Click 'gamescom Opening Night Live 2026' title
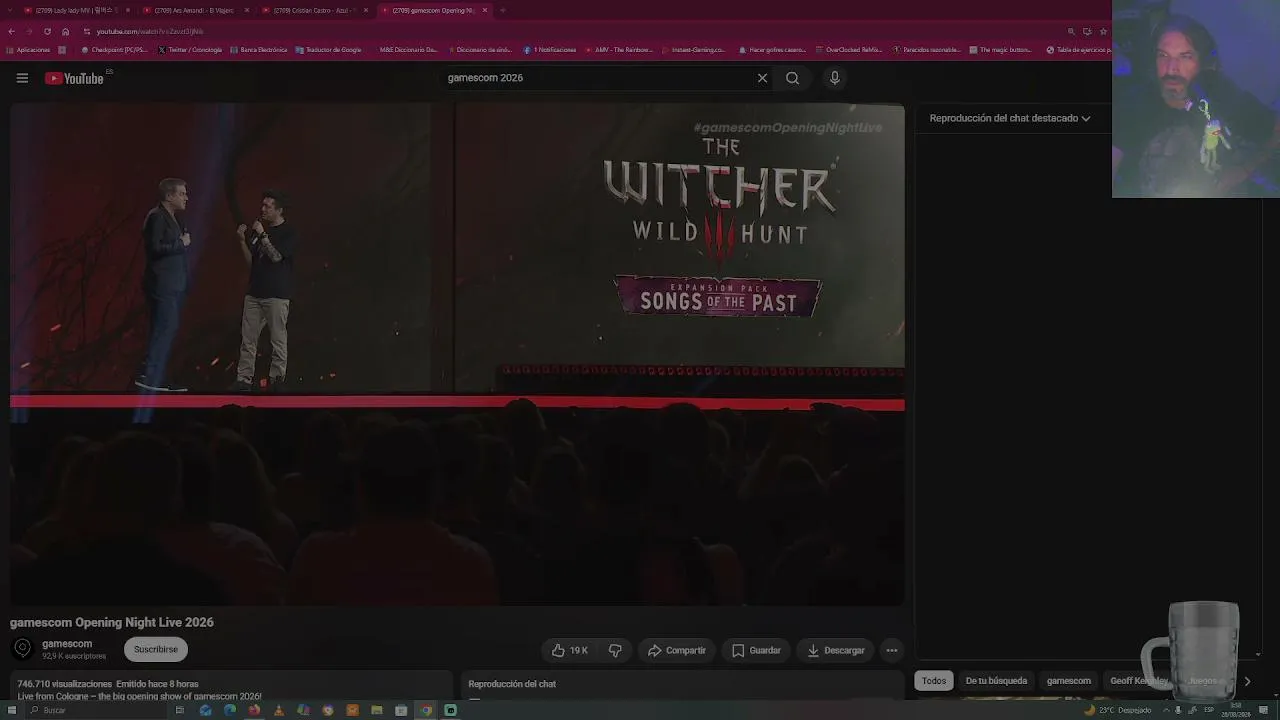Screen dimensions: 1280x720 click(x=112, y=622)
